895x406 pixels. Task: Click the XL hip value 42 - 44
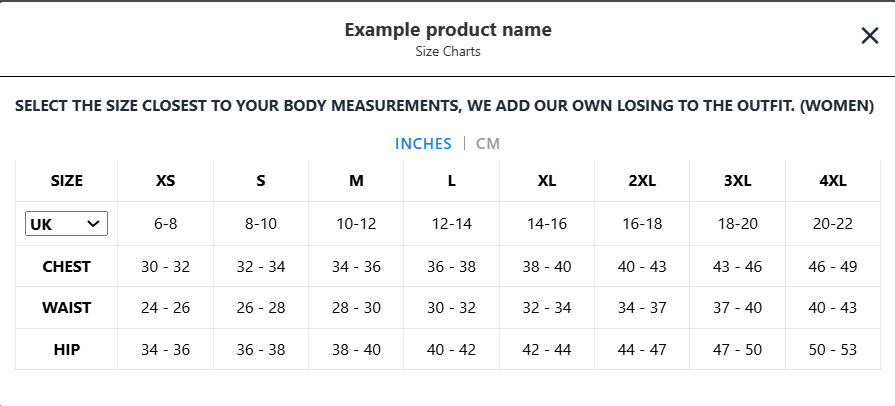546,349
